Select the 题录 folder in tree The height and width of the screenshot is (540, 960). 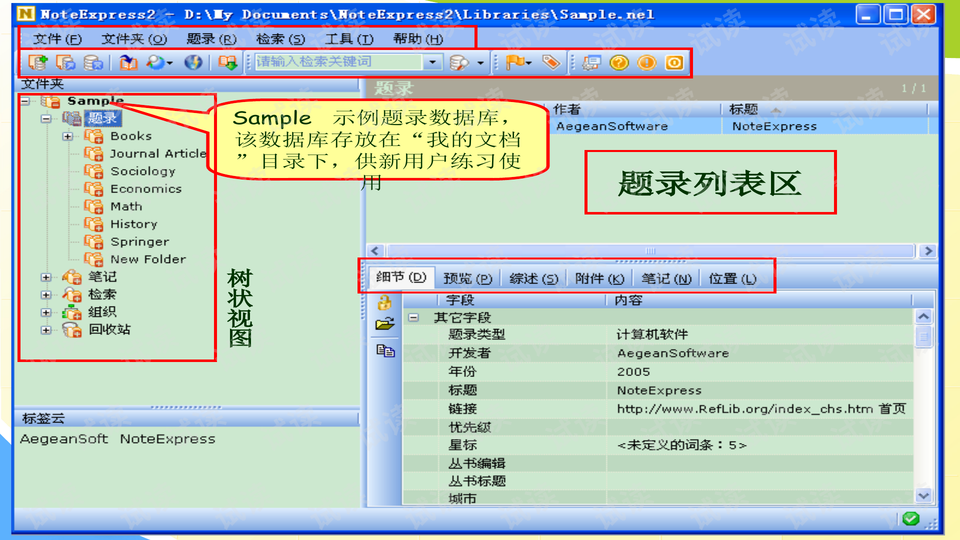(102, 118)
